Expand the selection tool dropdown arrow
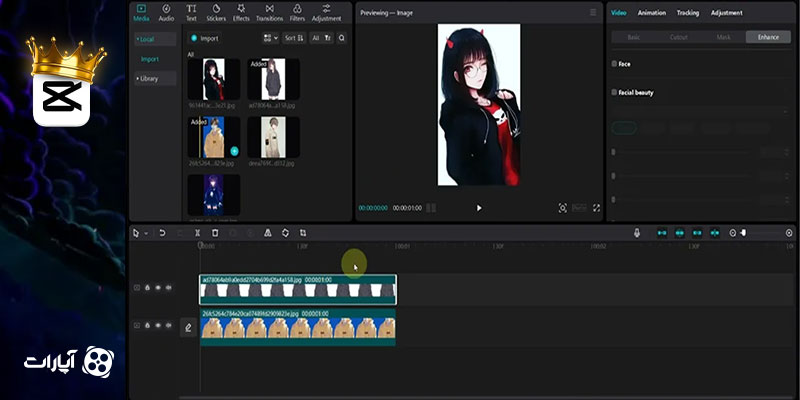The width and height of the screenshot is (800, 400). click(146, 233)
